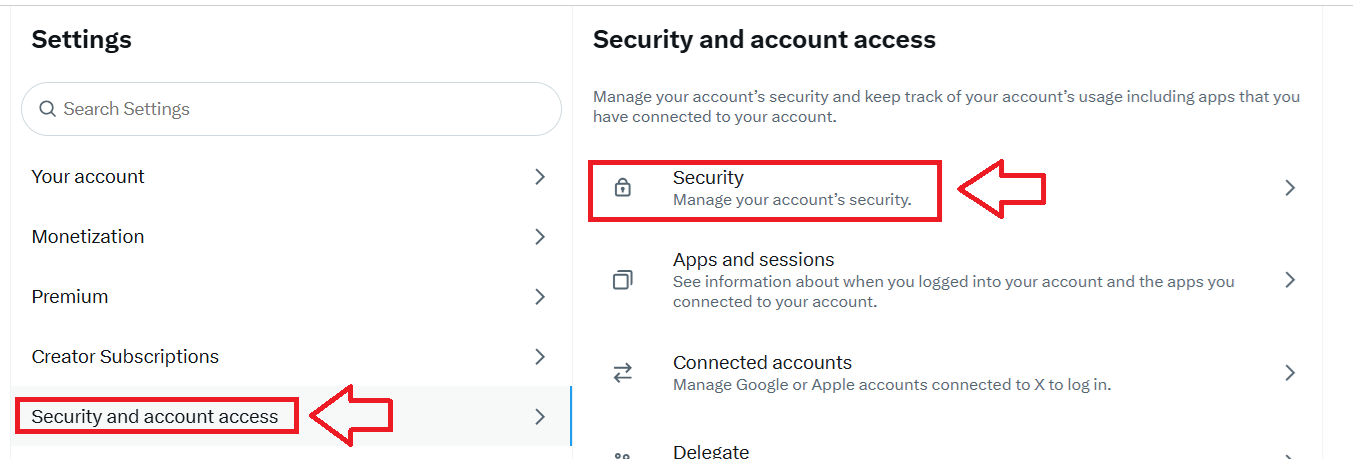Screen dimensions: 1353x459
Task: Open the Monetization settings
Action: [x=88, y=237]
